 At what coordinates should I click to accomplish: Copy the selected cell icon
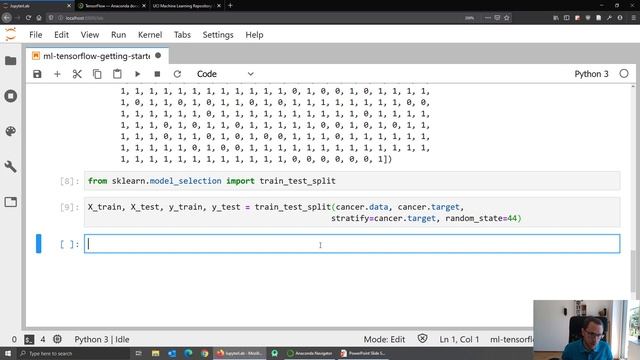coord(97,74)
